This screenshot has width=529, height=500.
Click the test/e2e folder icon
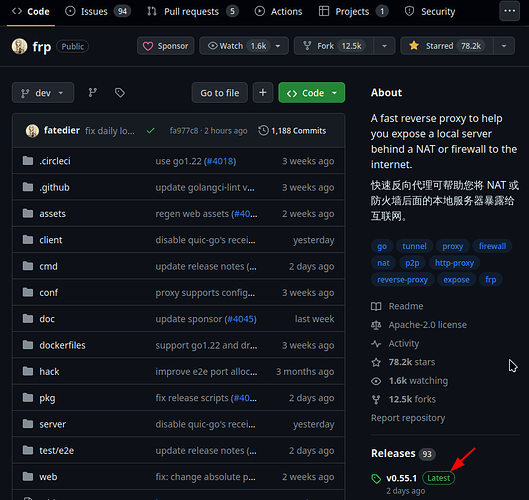[28, 450]
